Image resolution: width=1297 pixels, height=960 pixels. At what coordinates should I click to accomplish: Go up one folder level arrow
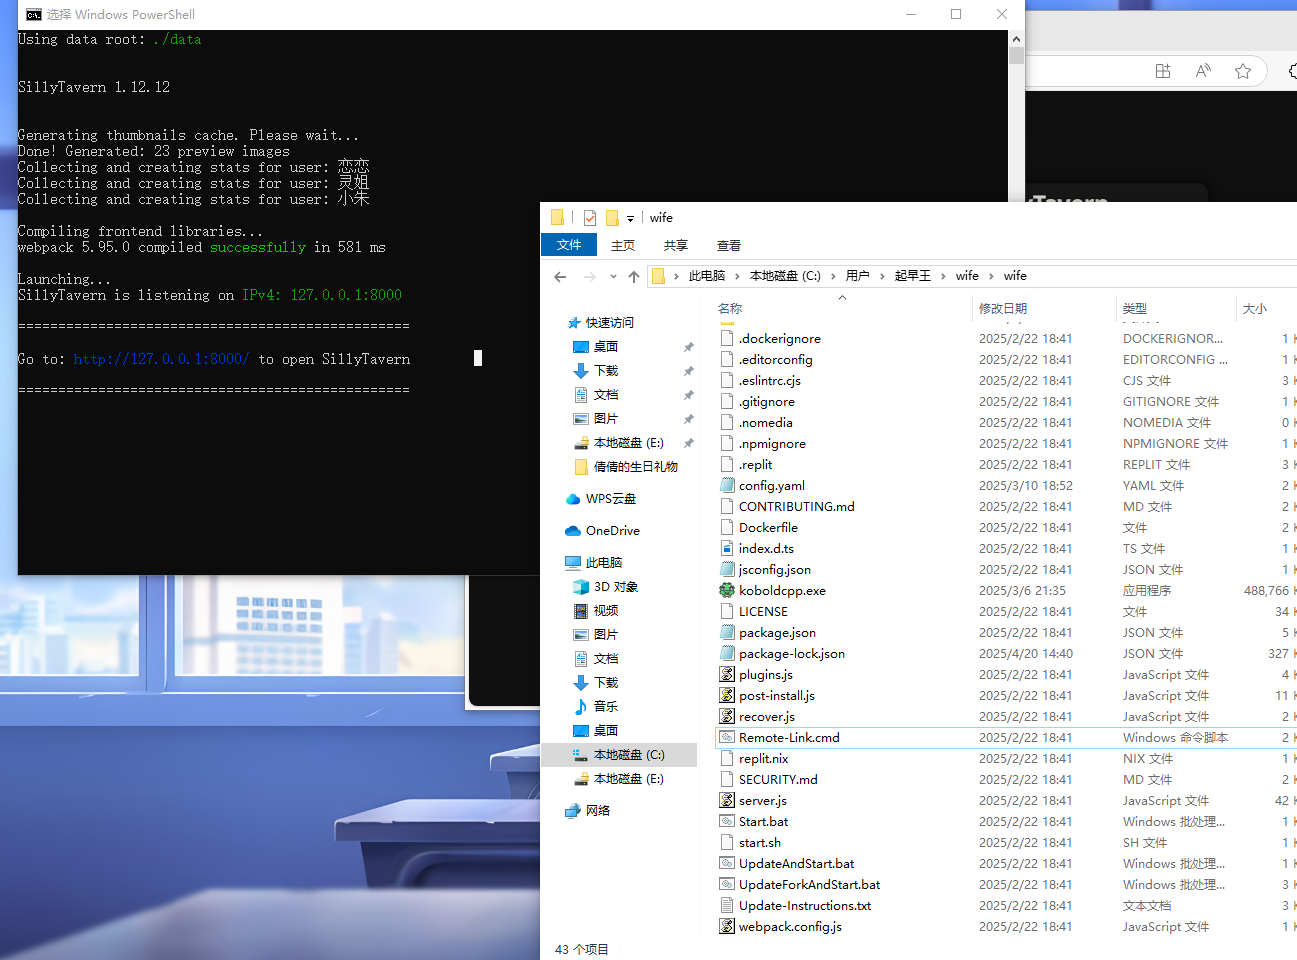633,276
